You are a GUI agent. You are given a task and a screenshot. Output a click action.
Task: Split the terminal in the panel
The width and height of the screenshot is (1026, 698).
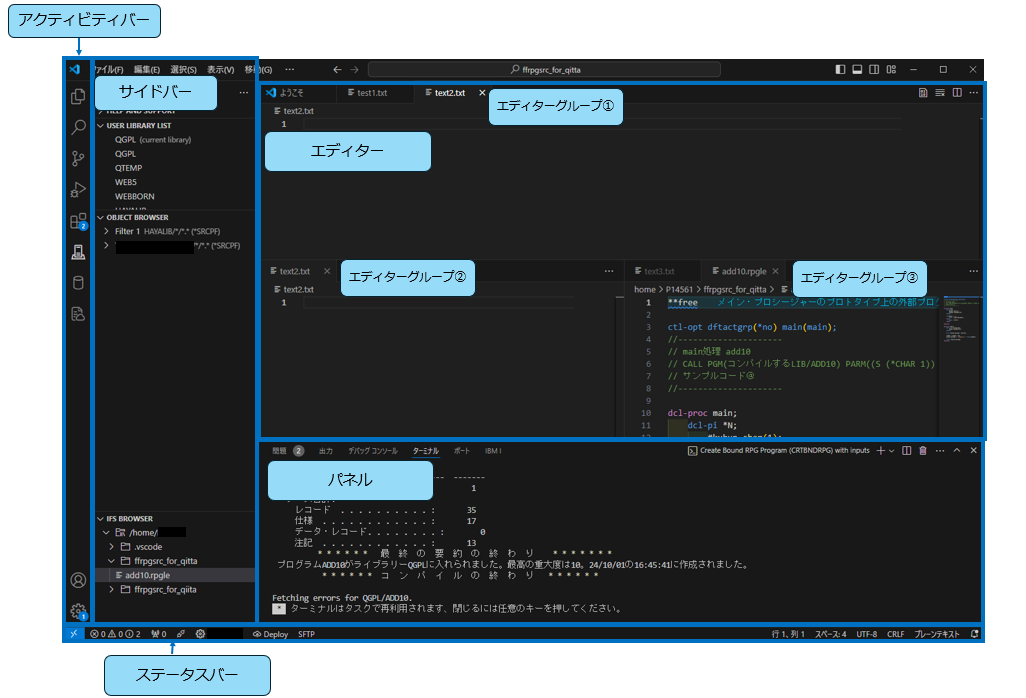tap(906, 451)
